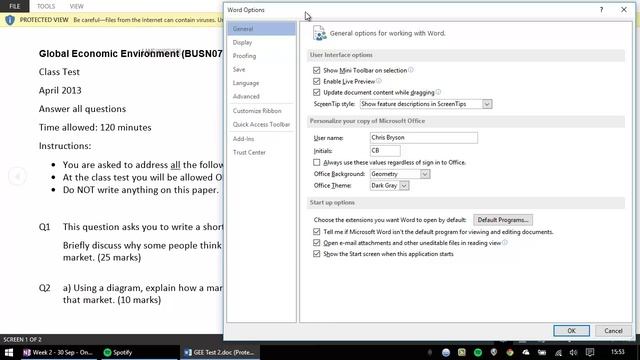Open Quick Access Toolbar category
The image size is (640, 360).
(261, 124)
